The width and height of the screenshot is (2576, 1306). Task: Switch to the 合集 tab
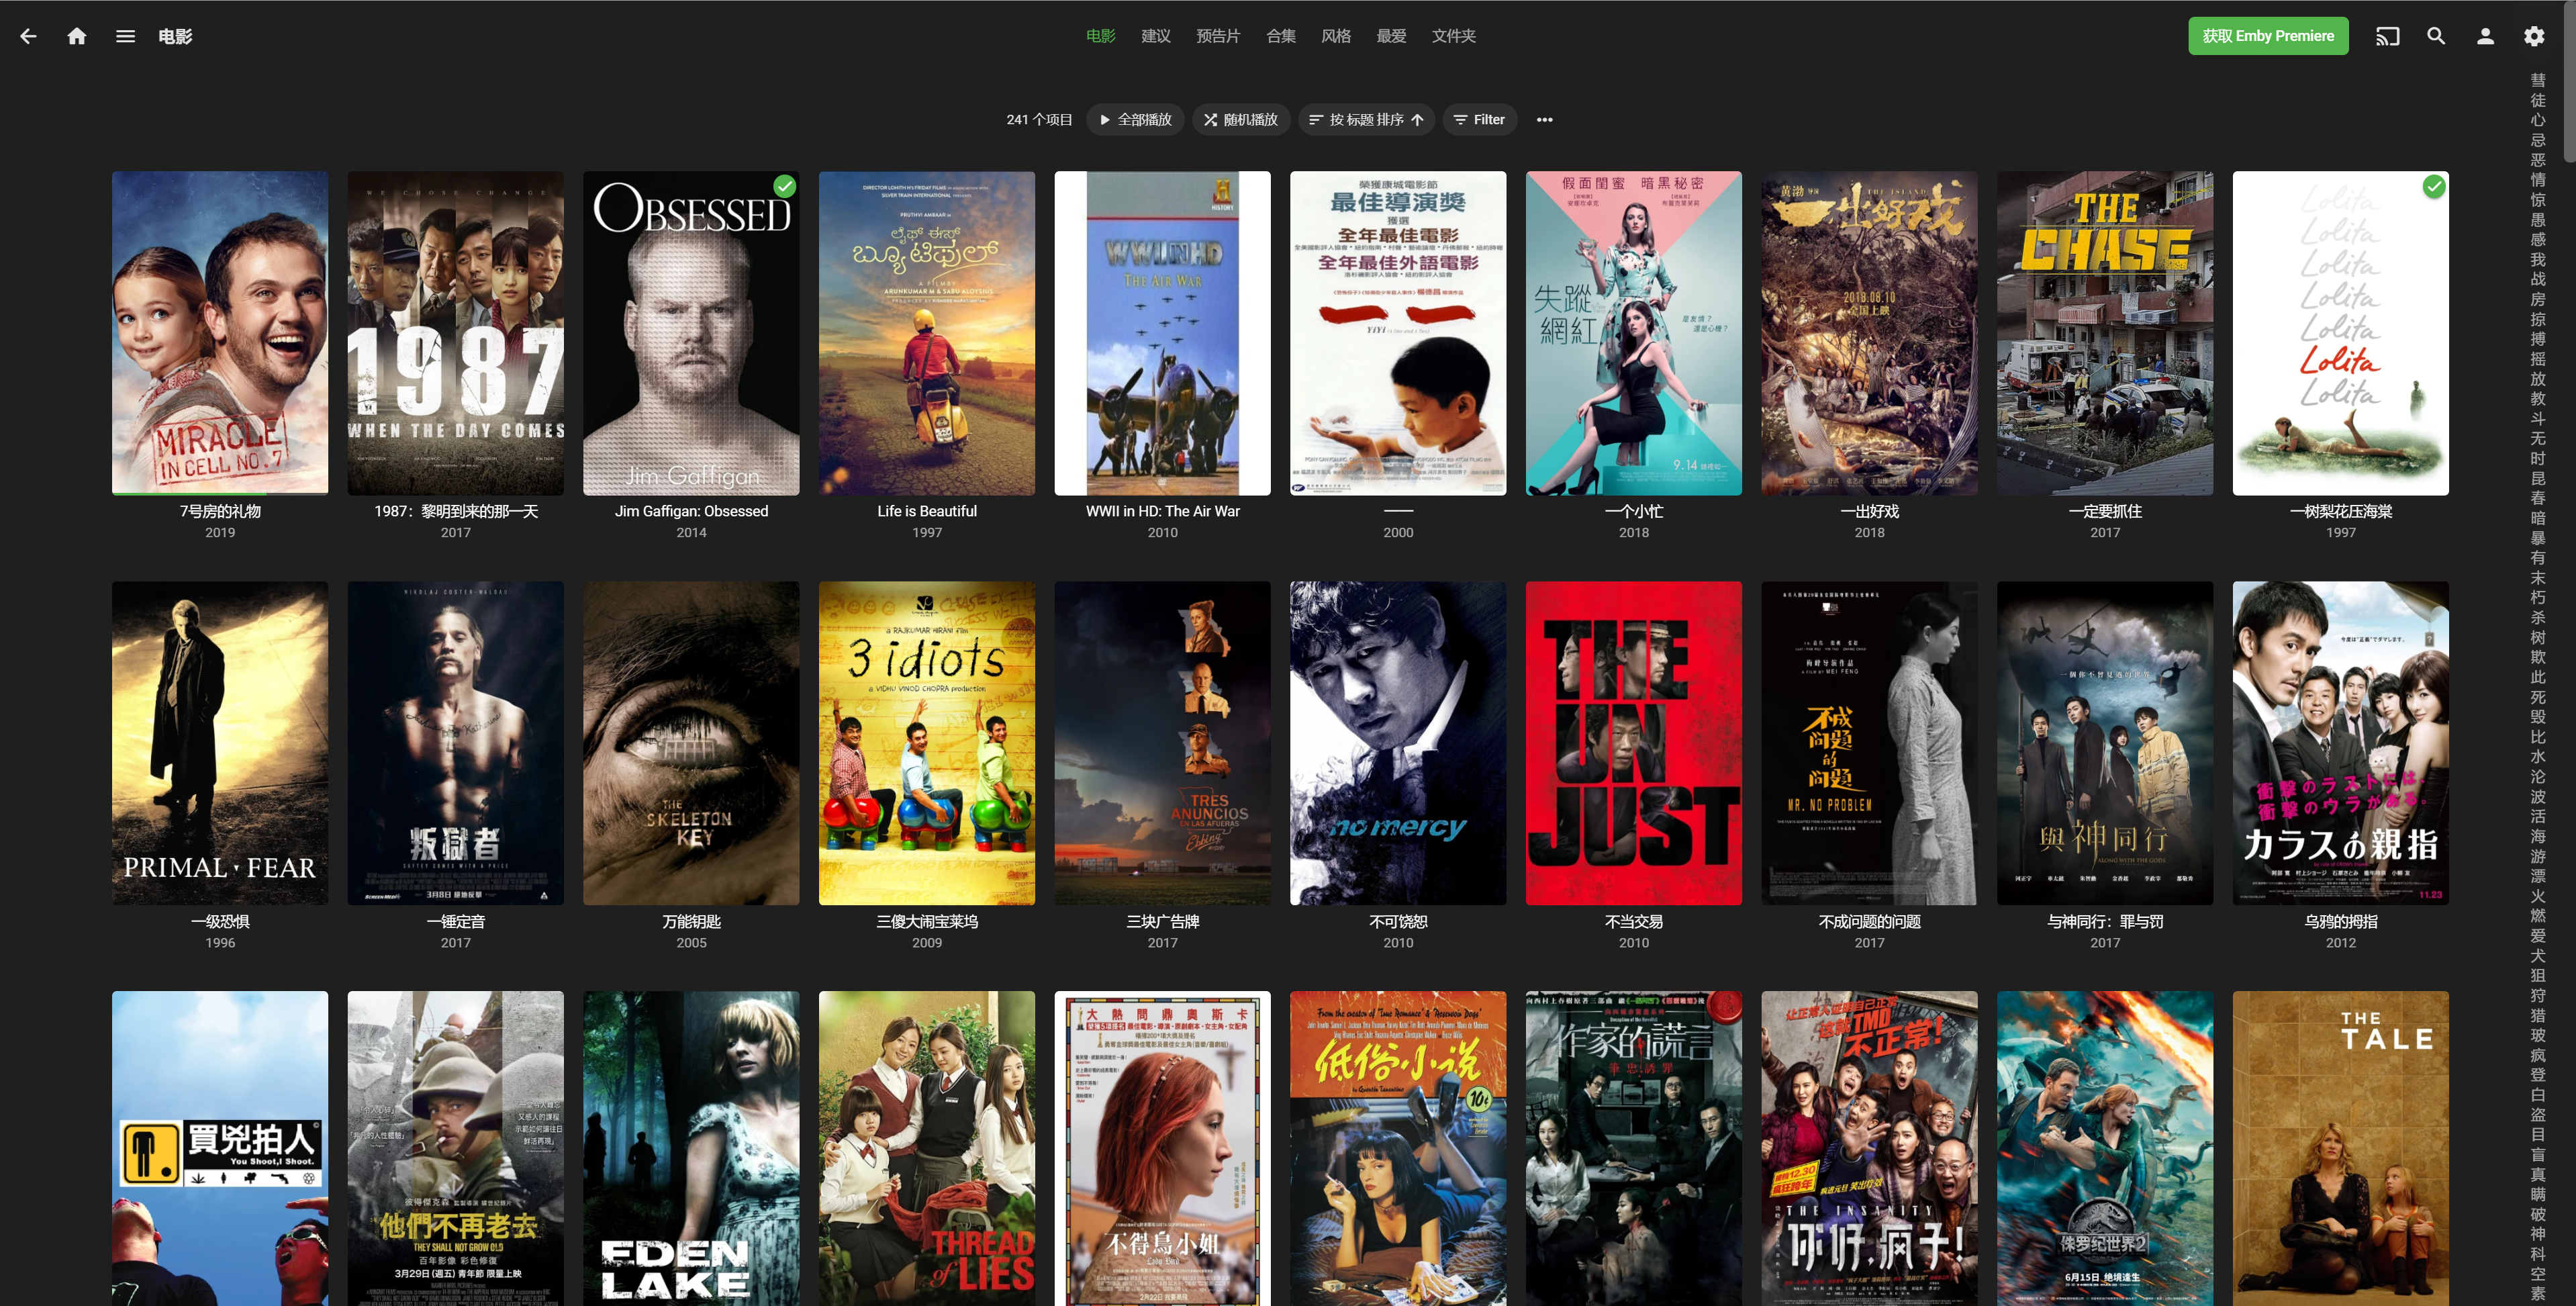pos(1280,36)
